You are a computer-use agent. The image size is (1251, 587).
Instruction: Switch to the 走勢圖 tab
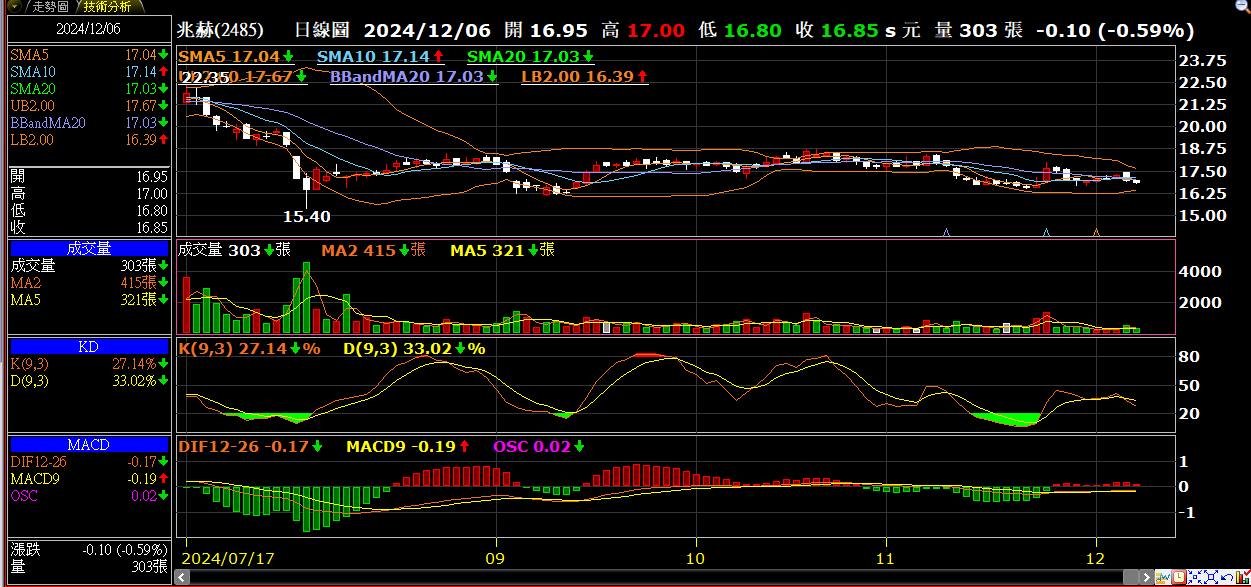[49, 6]
